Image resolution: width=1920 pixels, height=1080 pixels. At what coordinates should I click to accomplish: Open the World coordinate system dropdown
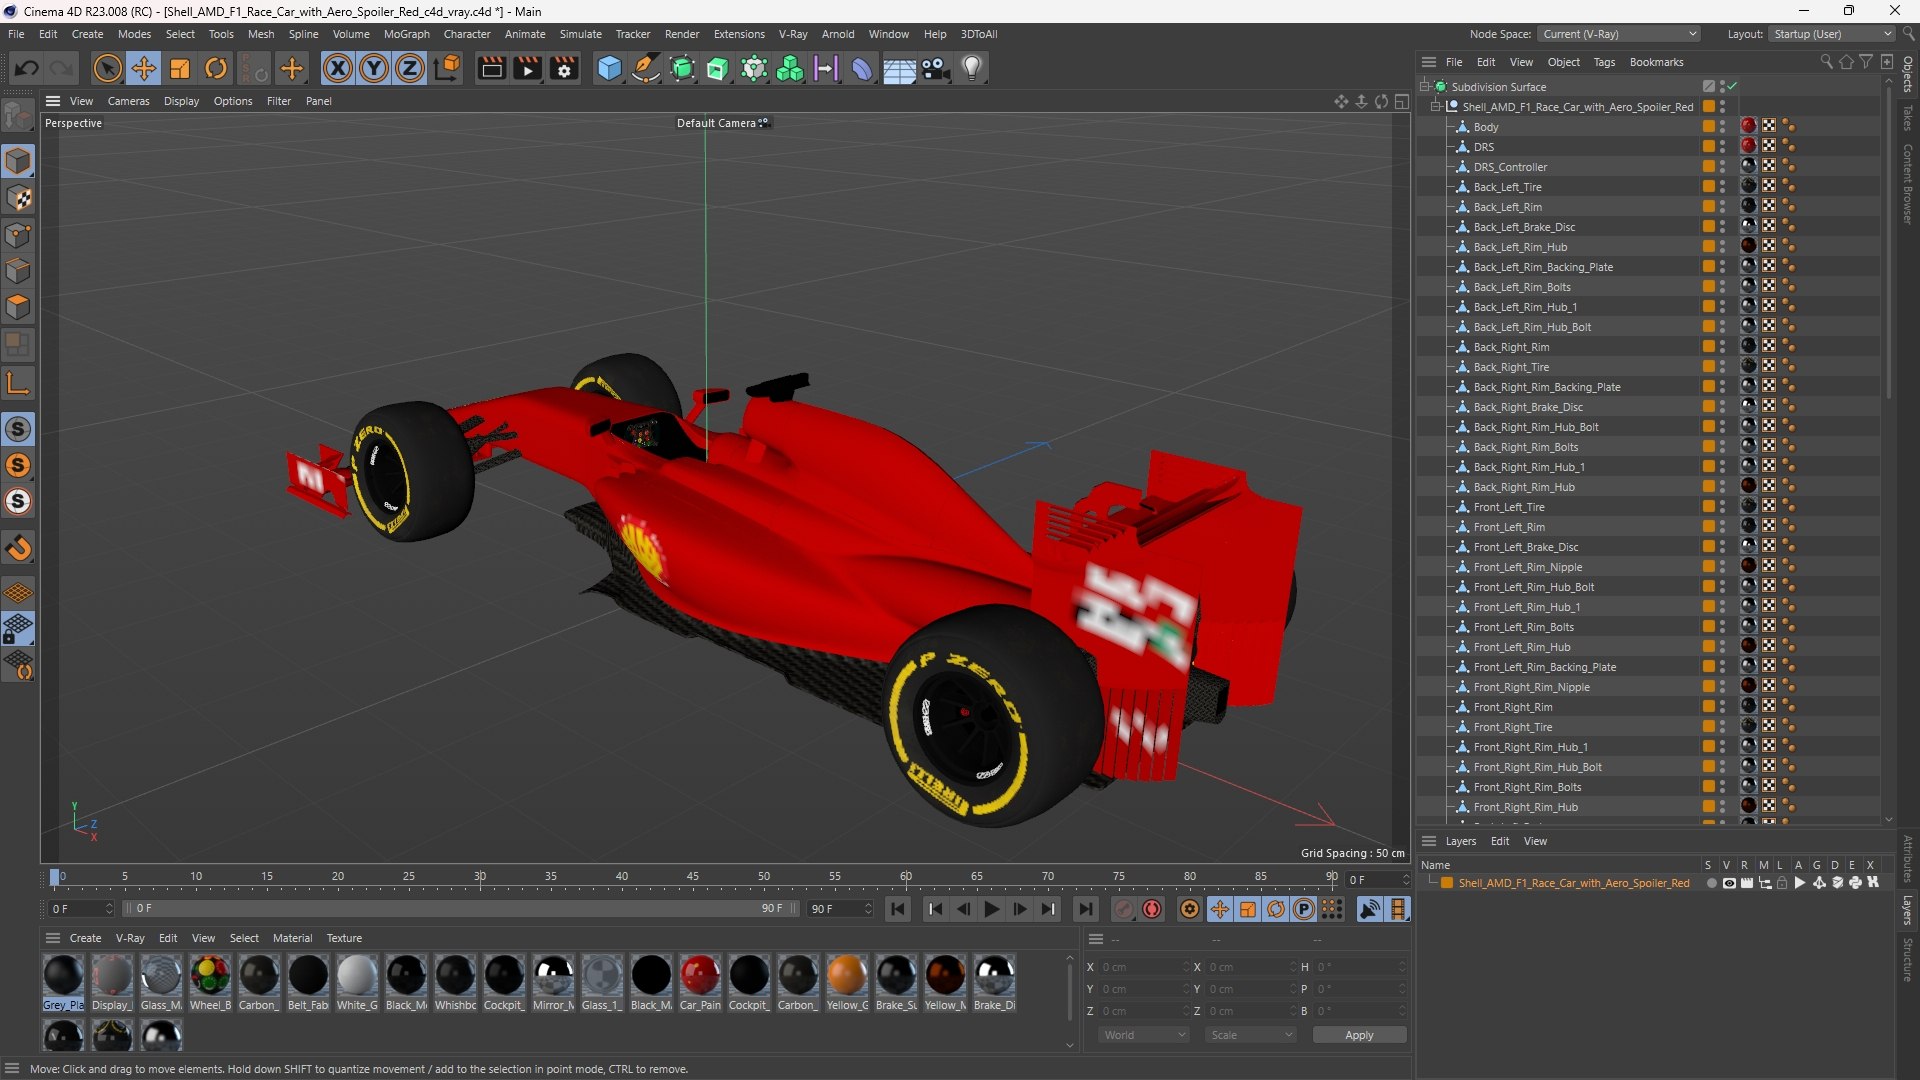click(1144, 1035)
